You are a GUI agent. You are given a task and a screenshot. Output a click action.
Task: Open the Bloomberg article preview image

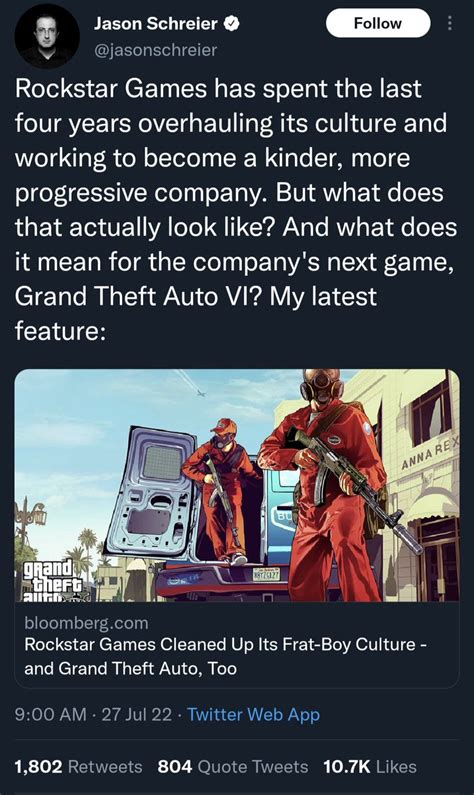click(237, 486)
